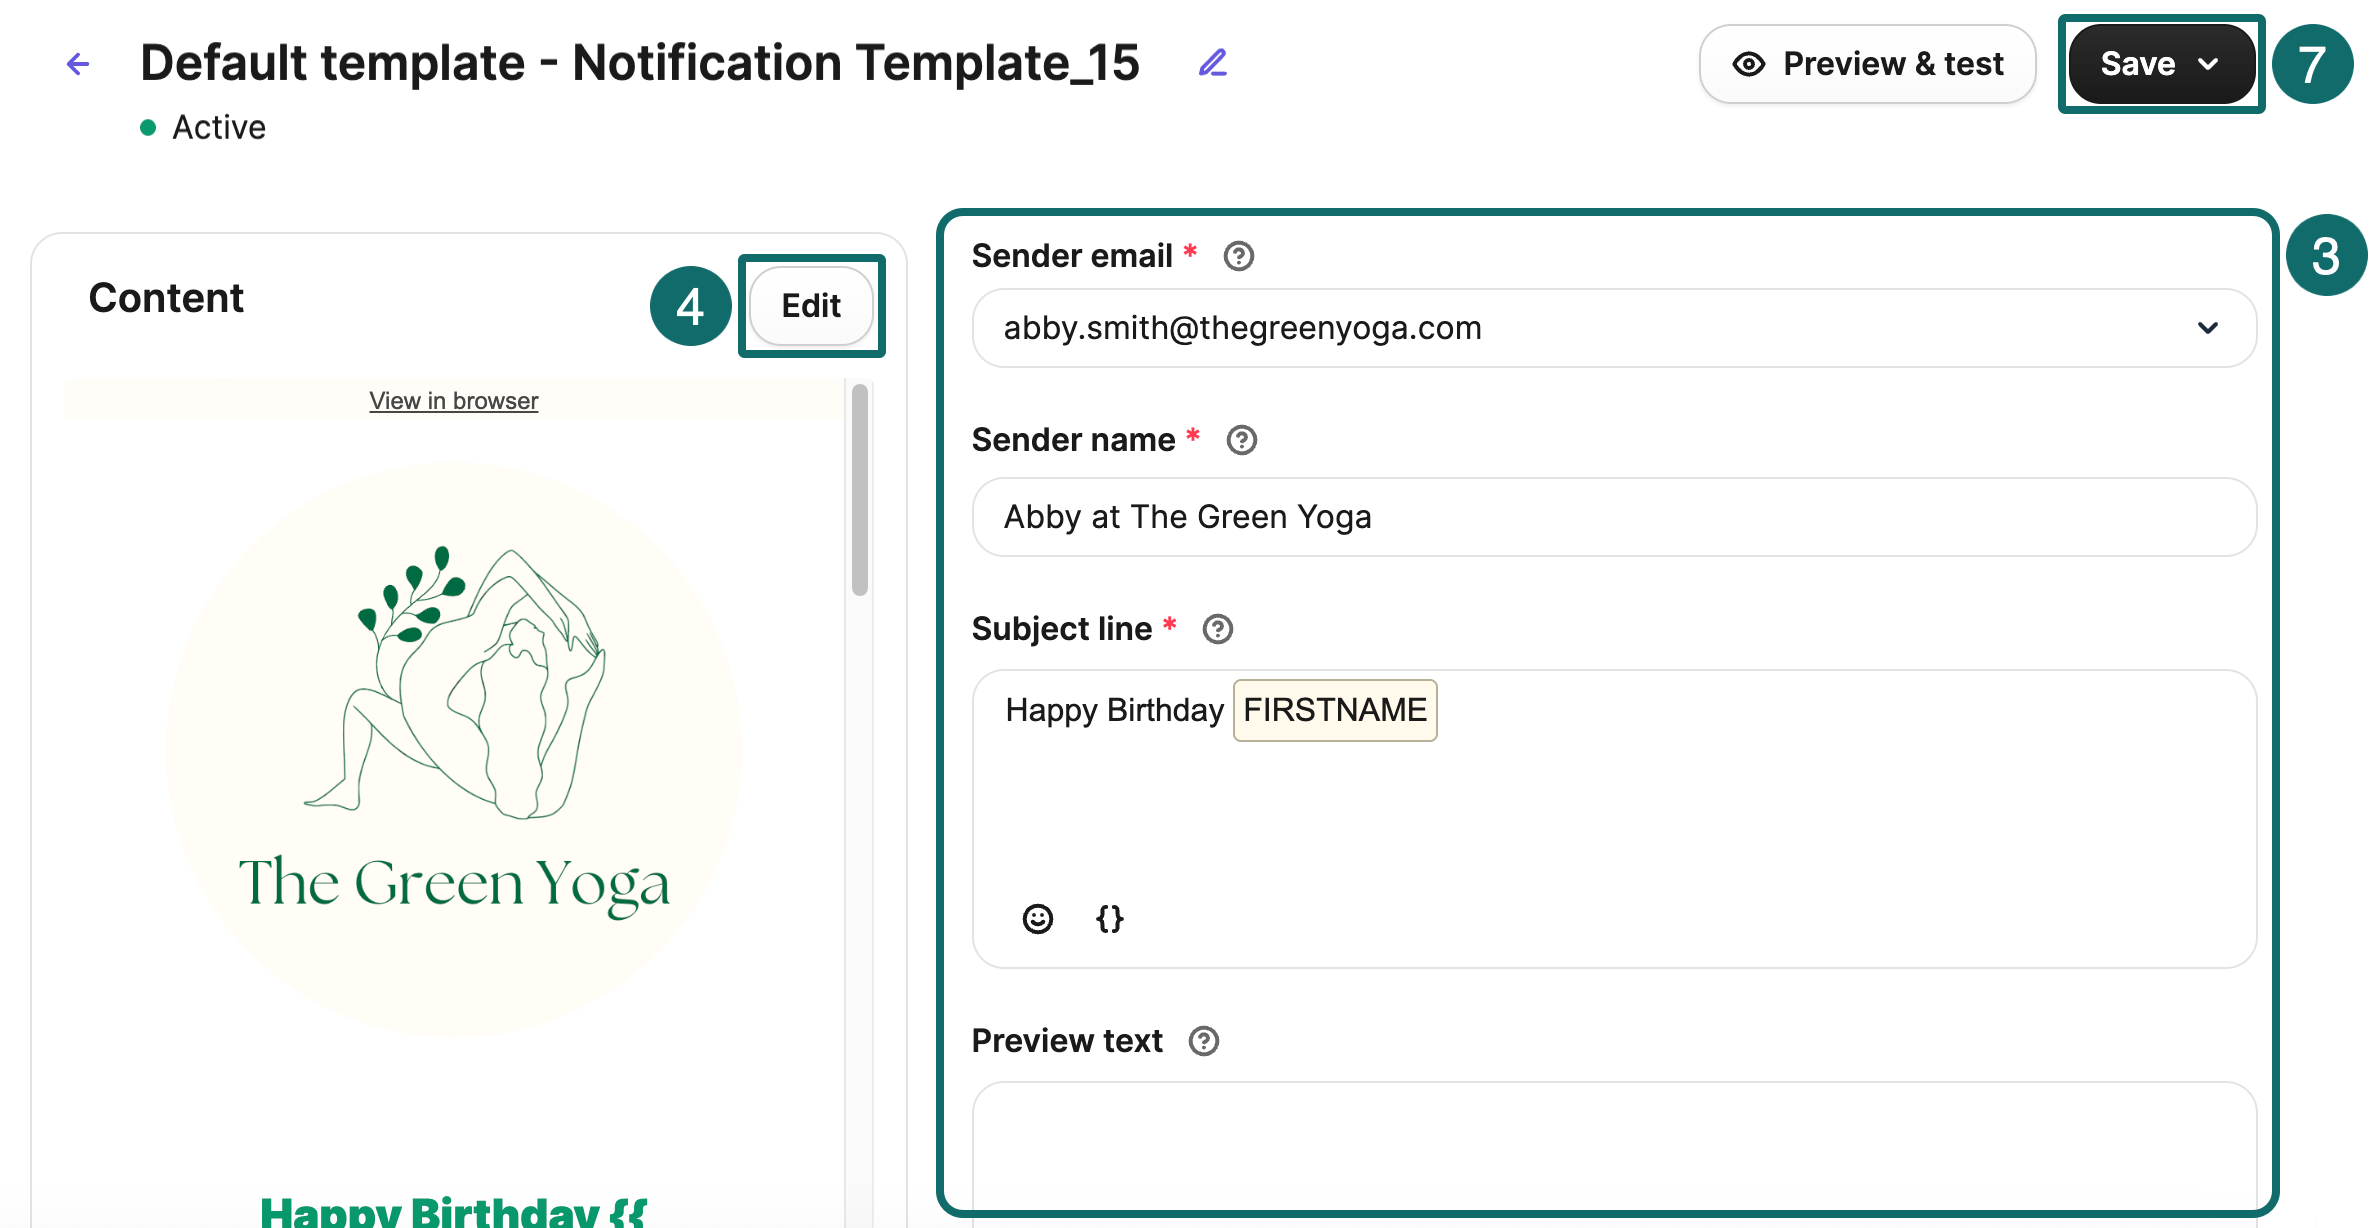This screenshot has height=1228, width=2376.
Task: Click Preview text help question icon
Action: click(1203, 1041)
